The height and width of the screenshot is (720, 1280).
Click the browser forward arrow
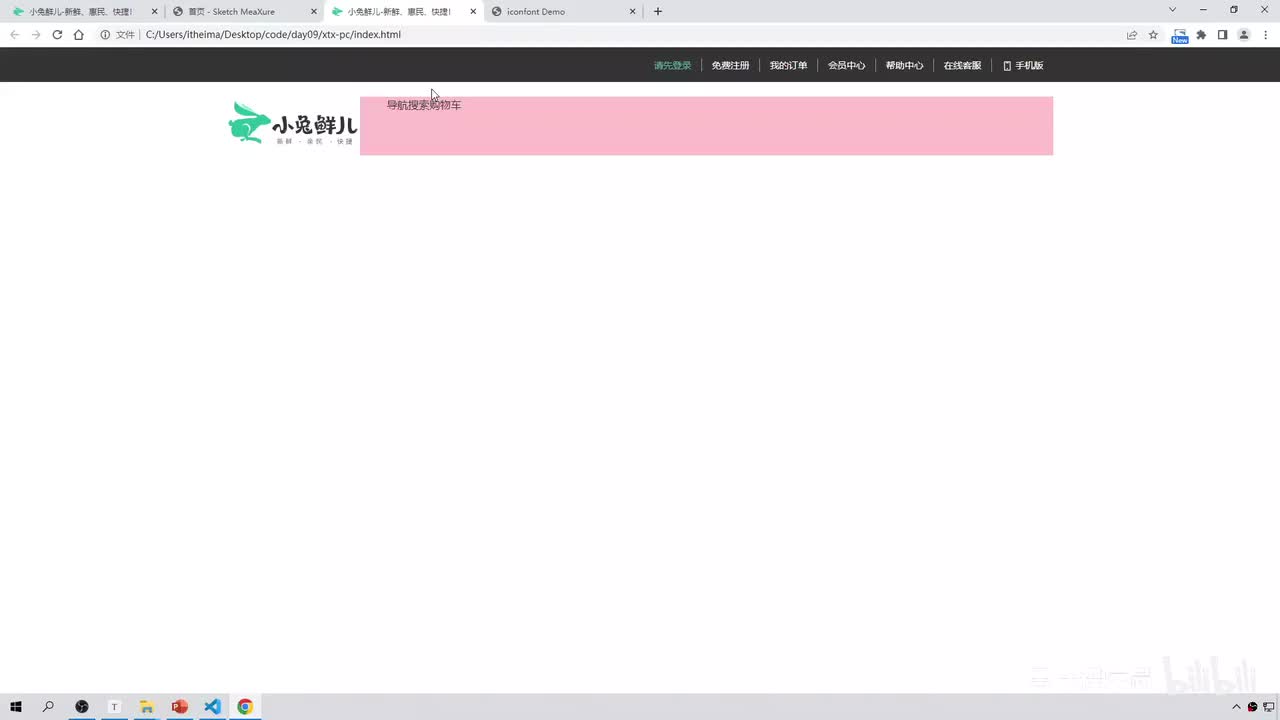coord(36,34)
